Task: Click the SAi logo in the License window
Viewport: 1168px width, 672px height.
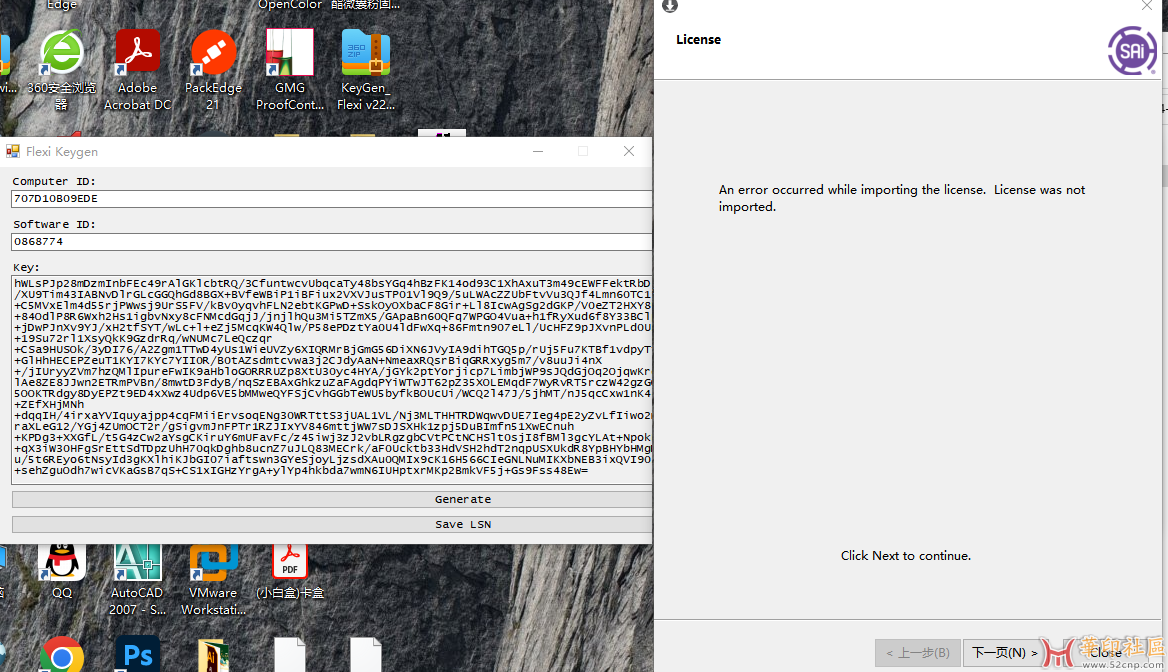Action: [1132, 51]
